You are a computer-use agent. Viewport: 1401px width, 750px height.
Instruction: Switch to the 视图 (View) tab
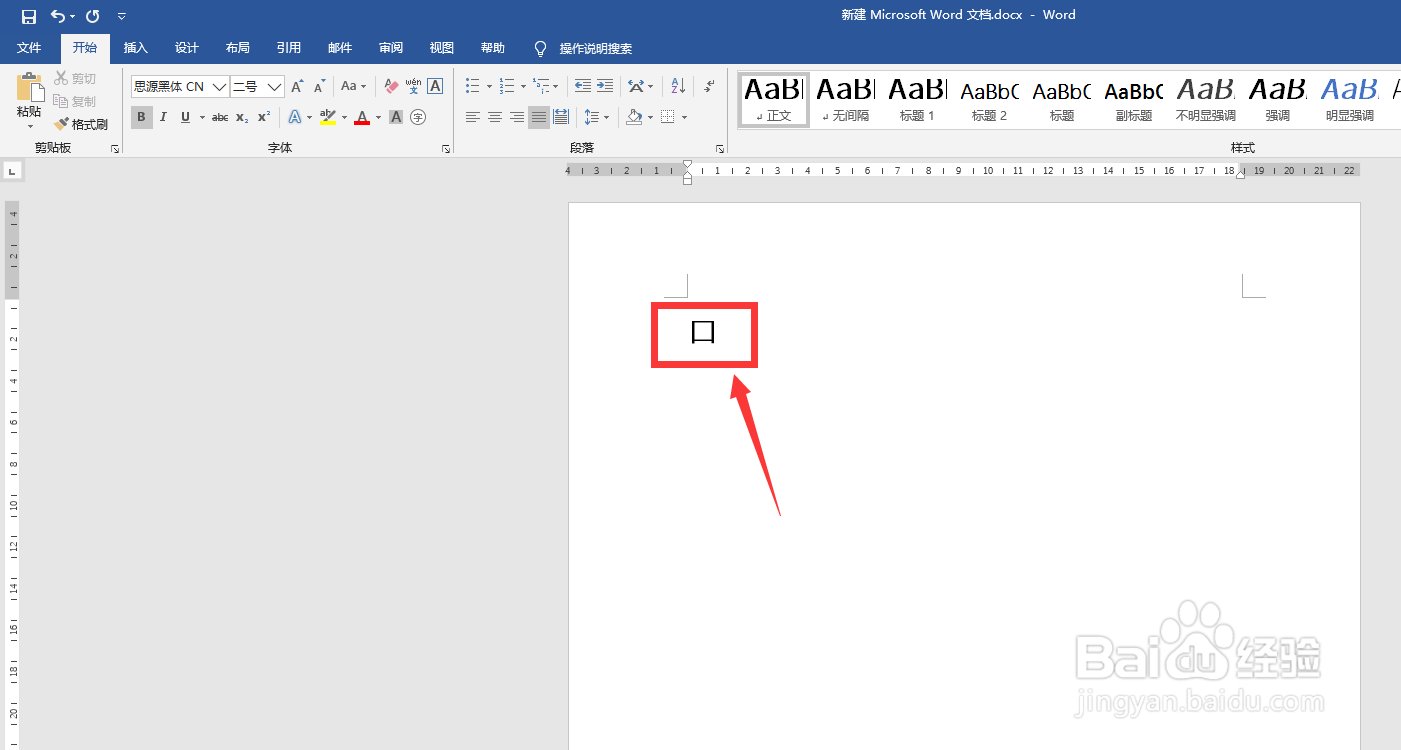click(441, 48)
